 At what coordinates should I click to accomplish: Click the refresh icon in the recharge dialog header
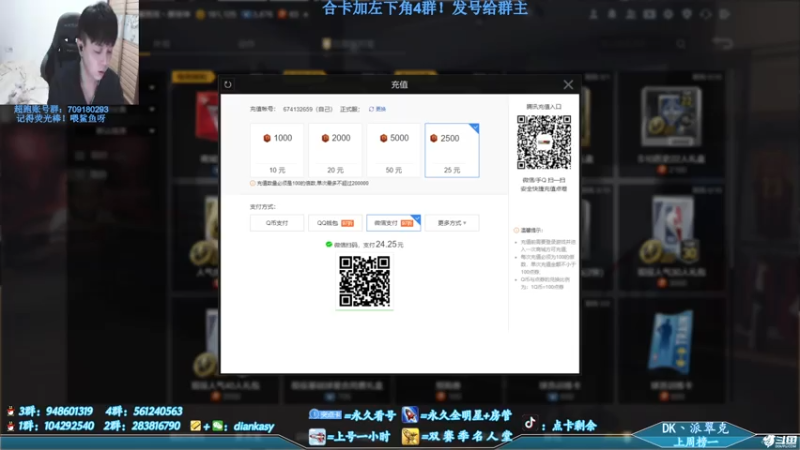(228, 85)
